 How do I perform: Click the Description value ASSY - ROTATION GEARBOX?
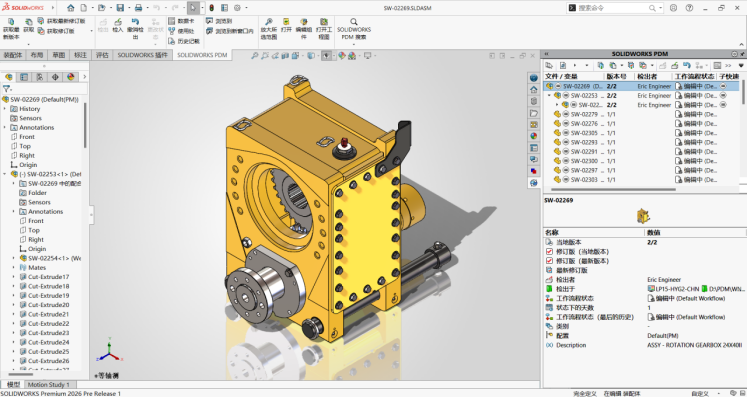click(x=695, y=345)
